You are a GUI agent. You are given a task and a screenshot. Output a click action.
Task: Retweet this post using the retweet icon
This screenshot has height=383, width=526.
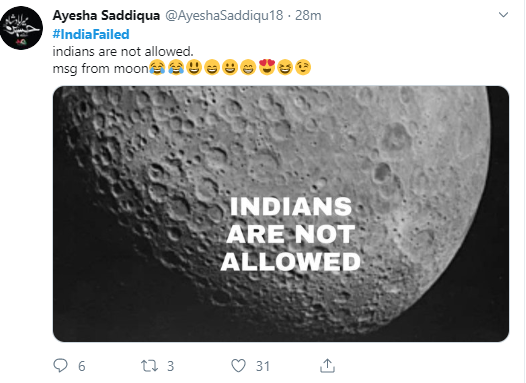(x=149, y=366)
